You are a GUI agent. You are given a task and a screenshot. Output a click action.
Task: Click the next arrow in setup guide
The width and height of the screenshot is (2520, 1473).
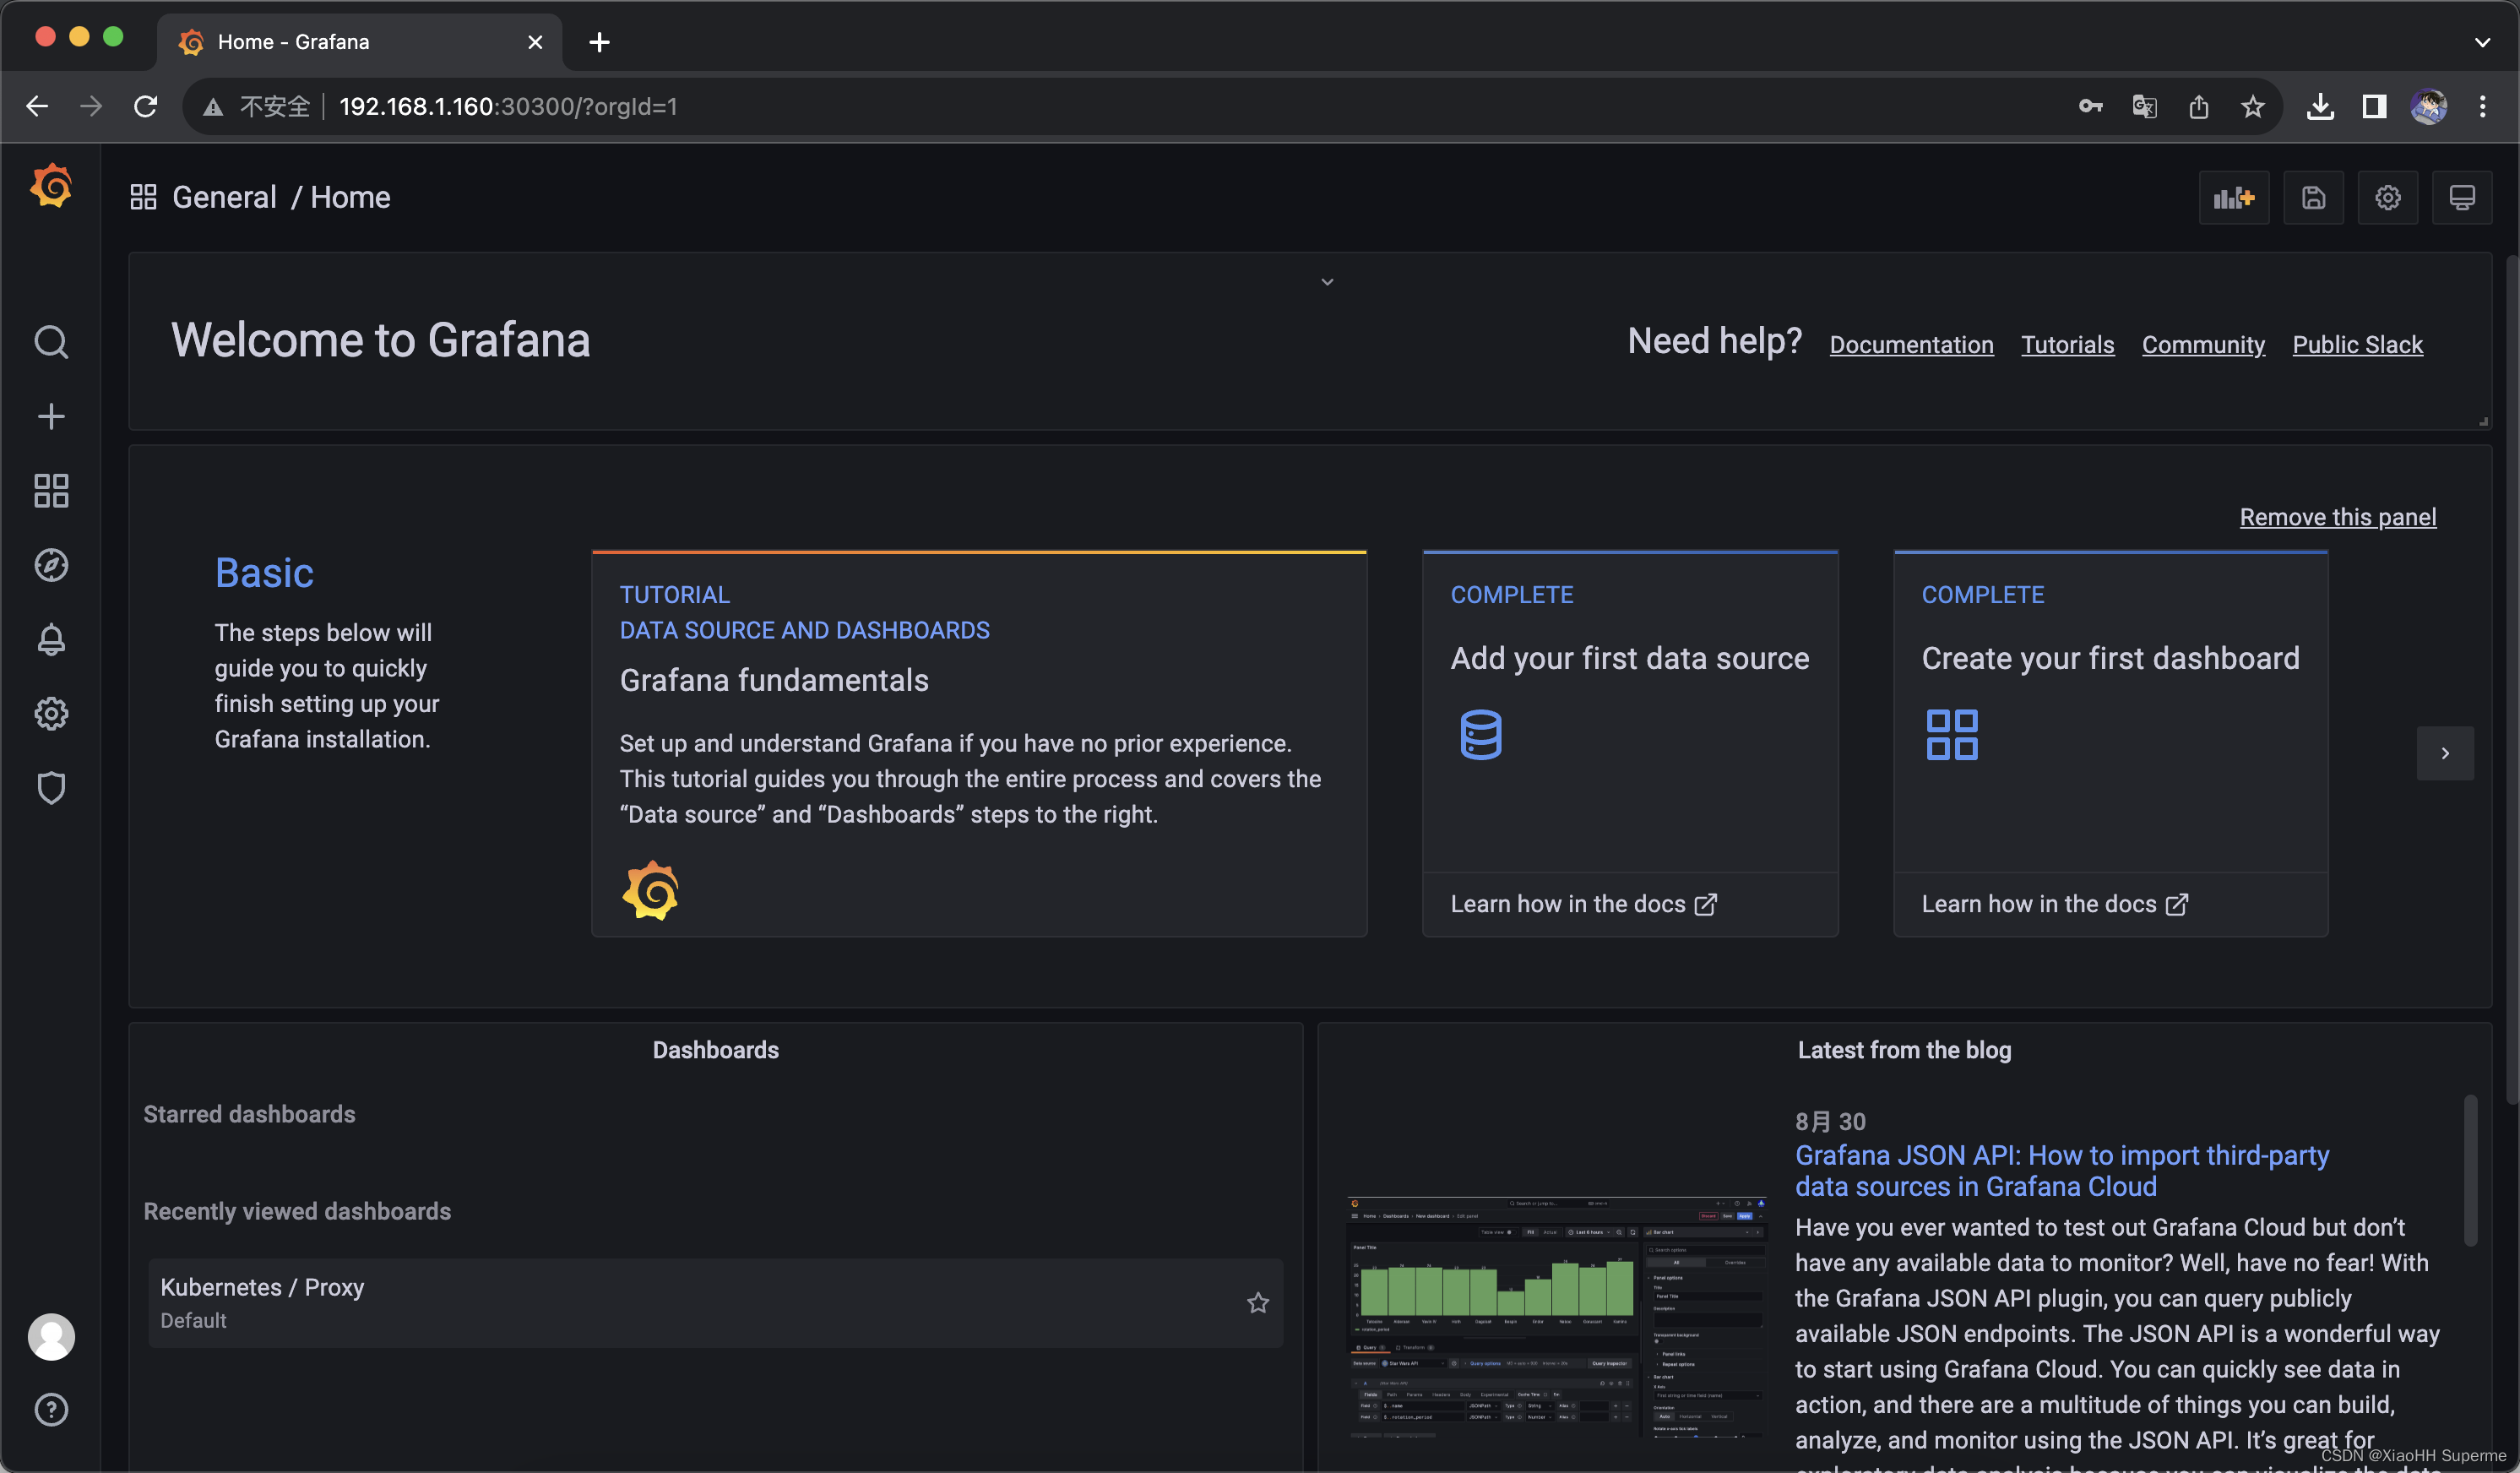(2444, 753)
